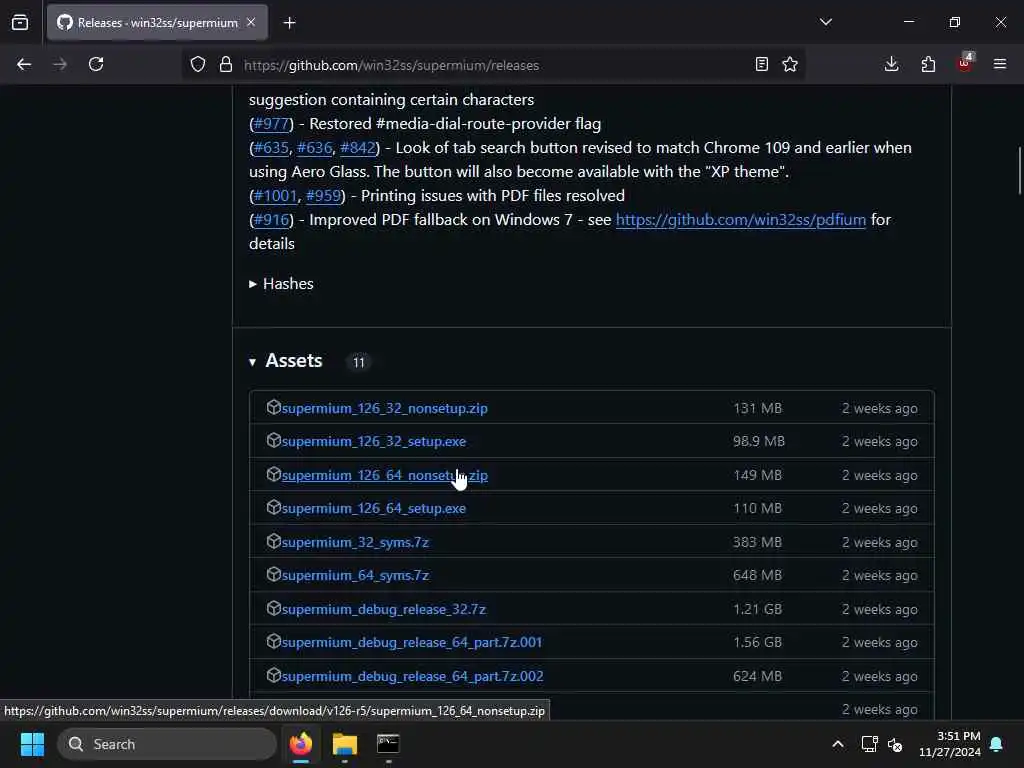Open issue link #977
Image resolution: width=1024 pixels, height=768 pixels.
click(271, 124)
